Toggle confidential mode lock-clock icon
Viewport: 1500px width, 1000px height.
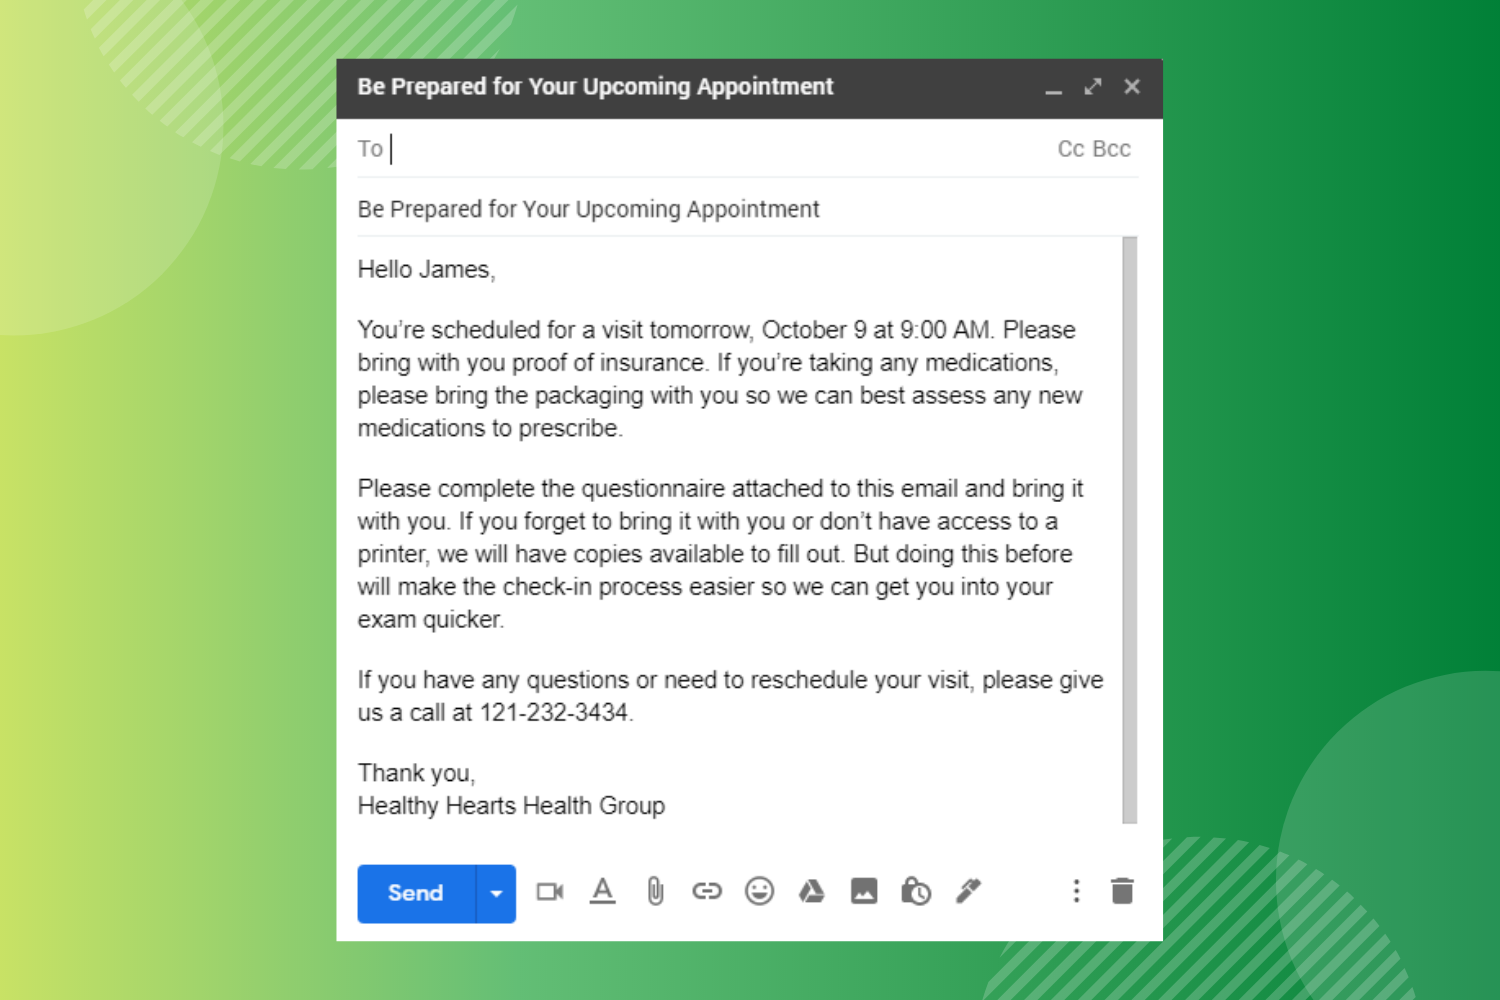click(x=916, y=891)
